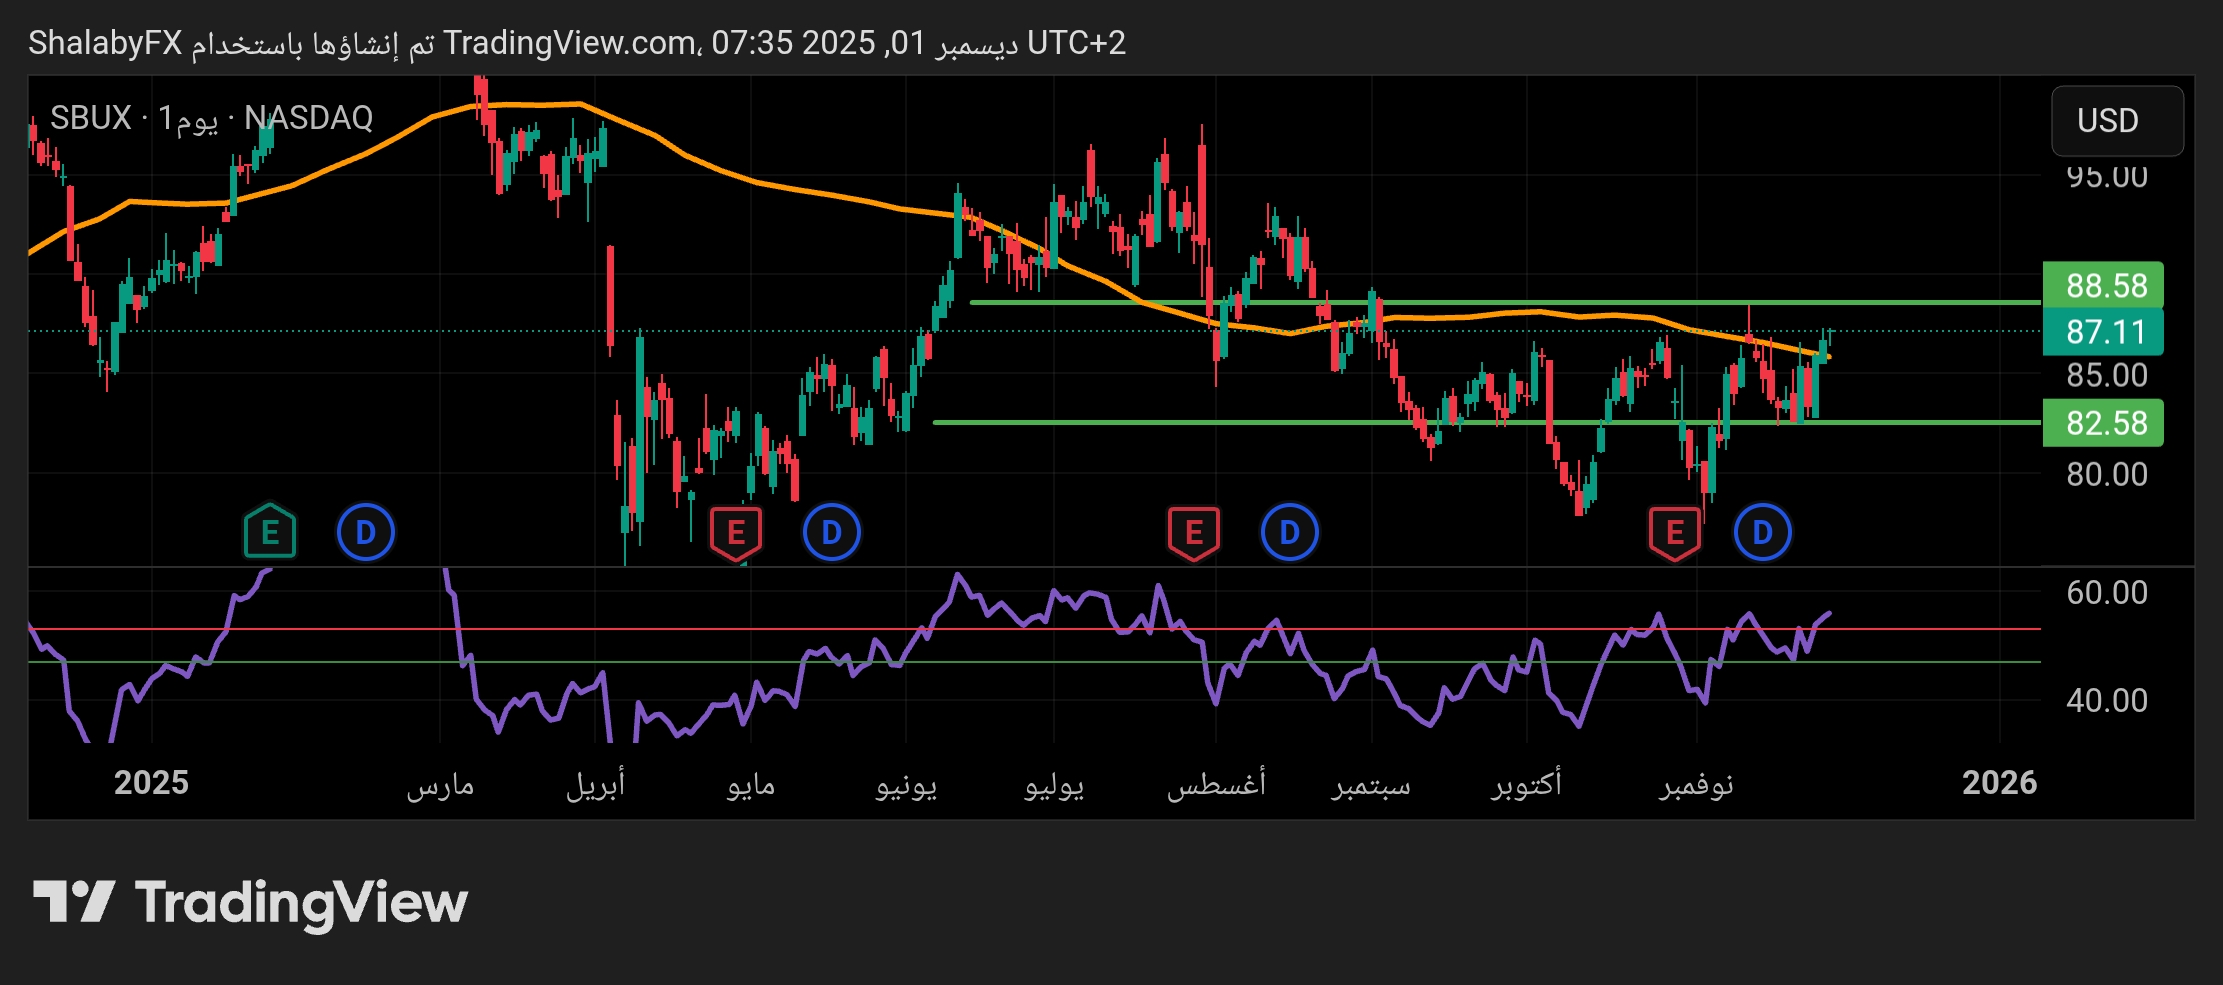Click the 60.00 level on RSI scale
2223x985 pixels.
(x=2106, y=592)
